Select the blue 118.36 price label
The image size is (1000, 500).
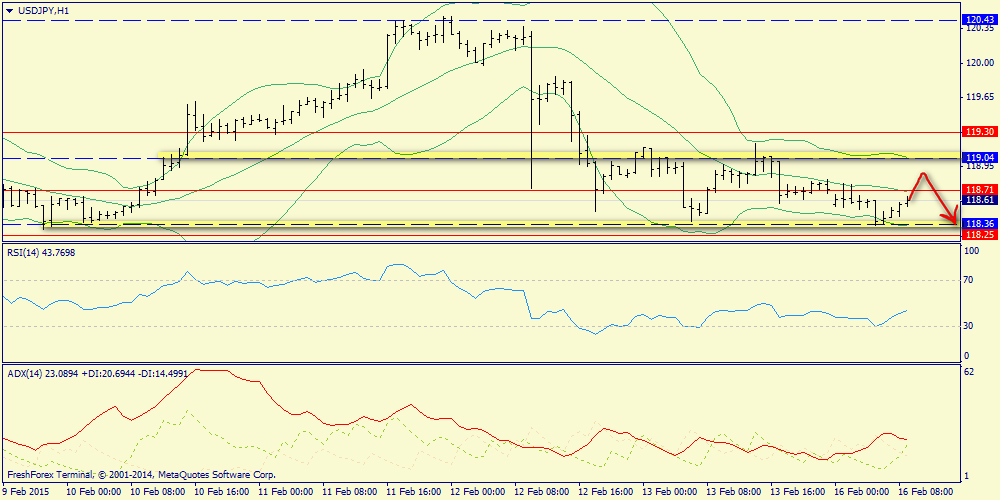980,224
